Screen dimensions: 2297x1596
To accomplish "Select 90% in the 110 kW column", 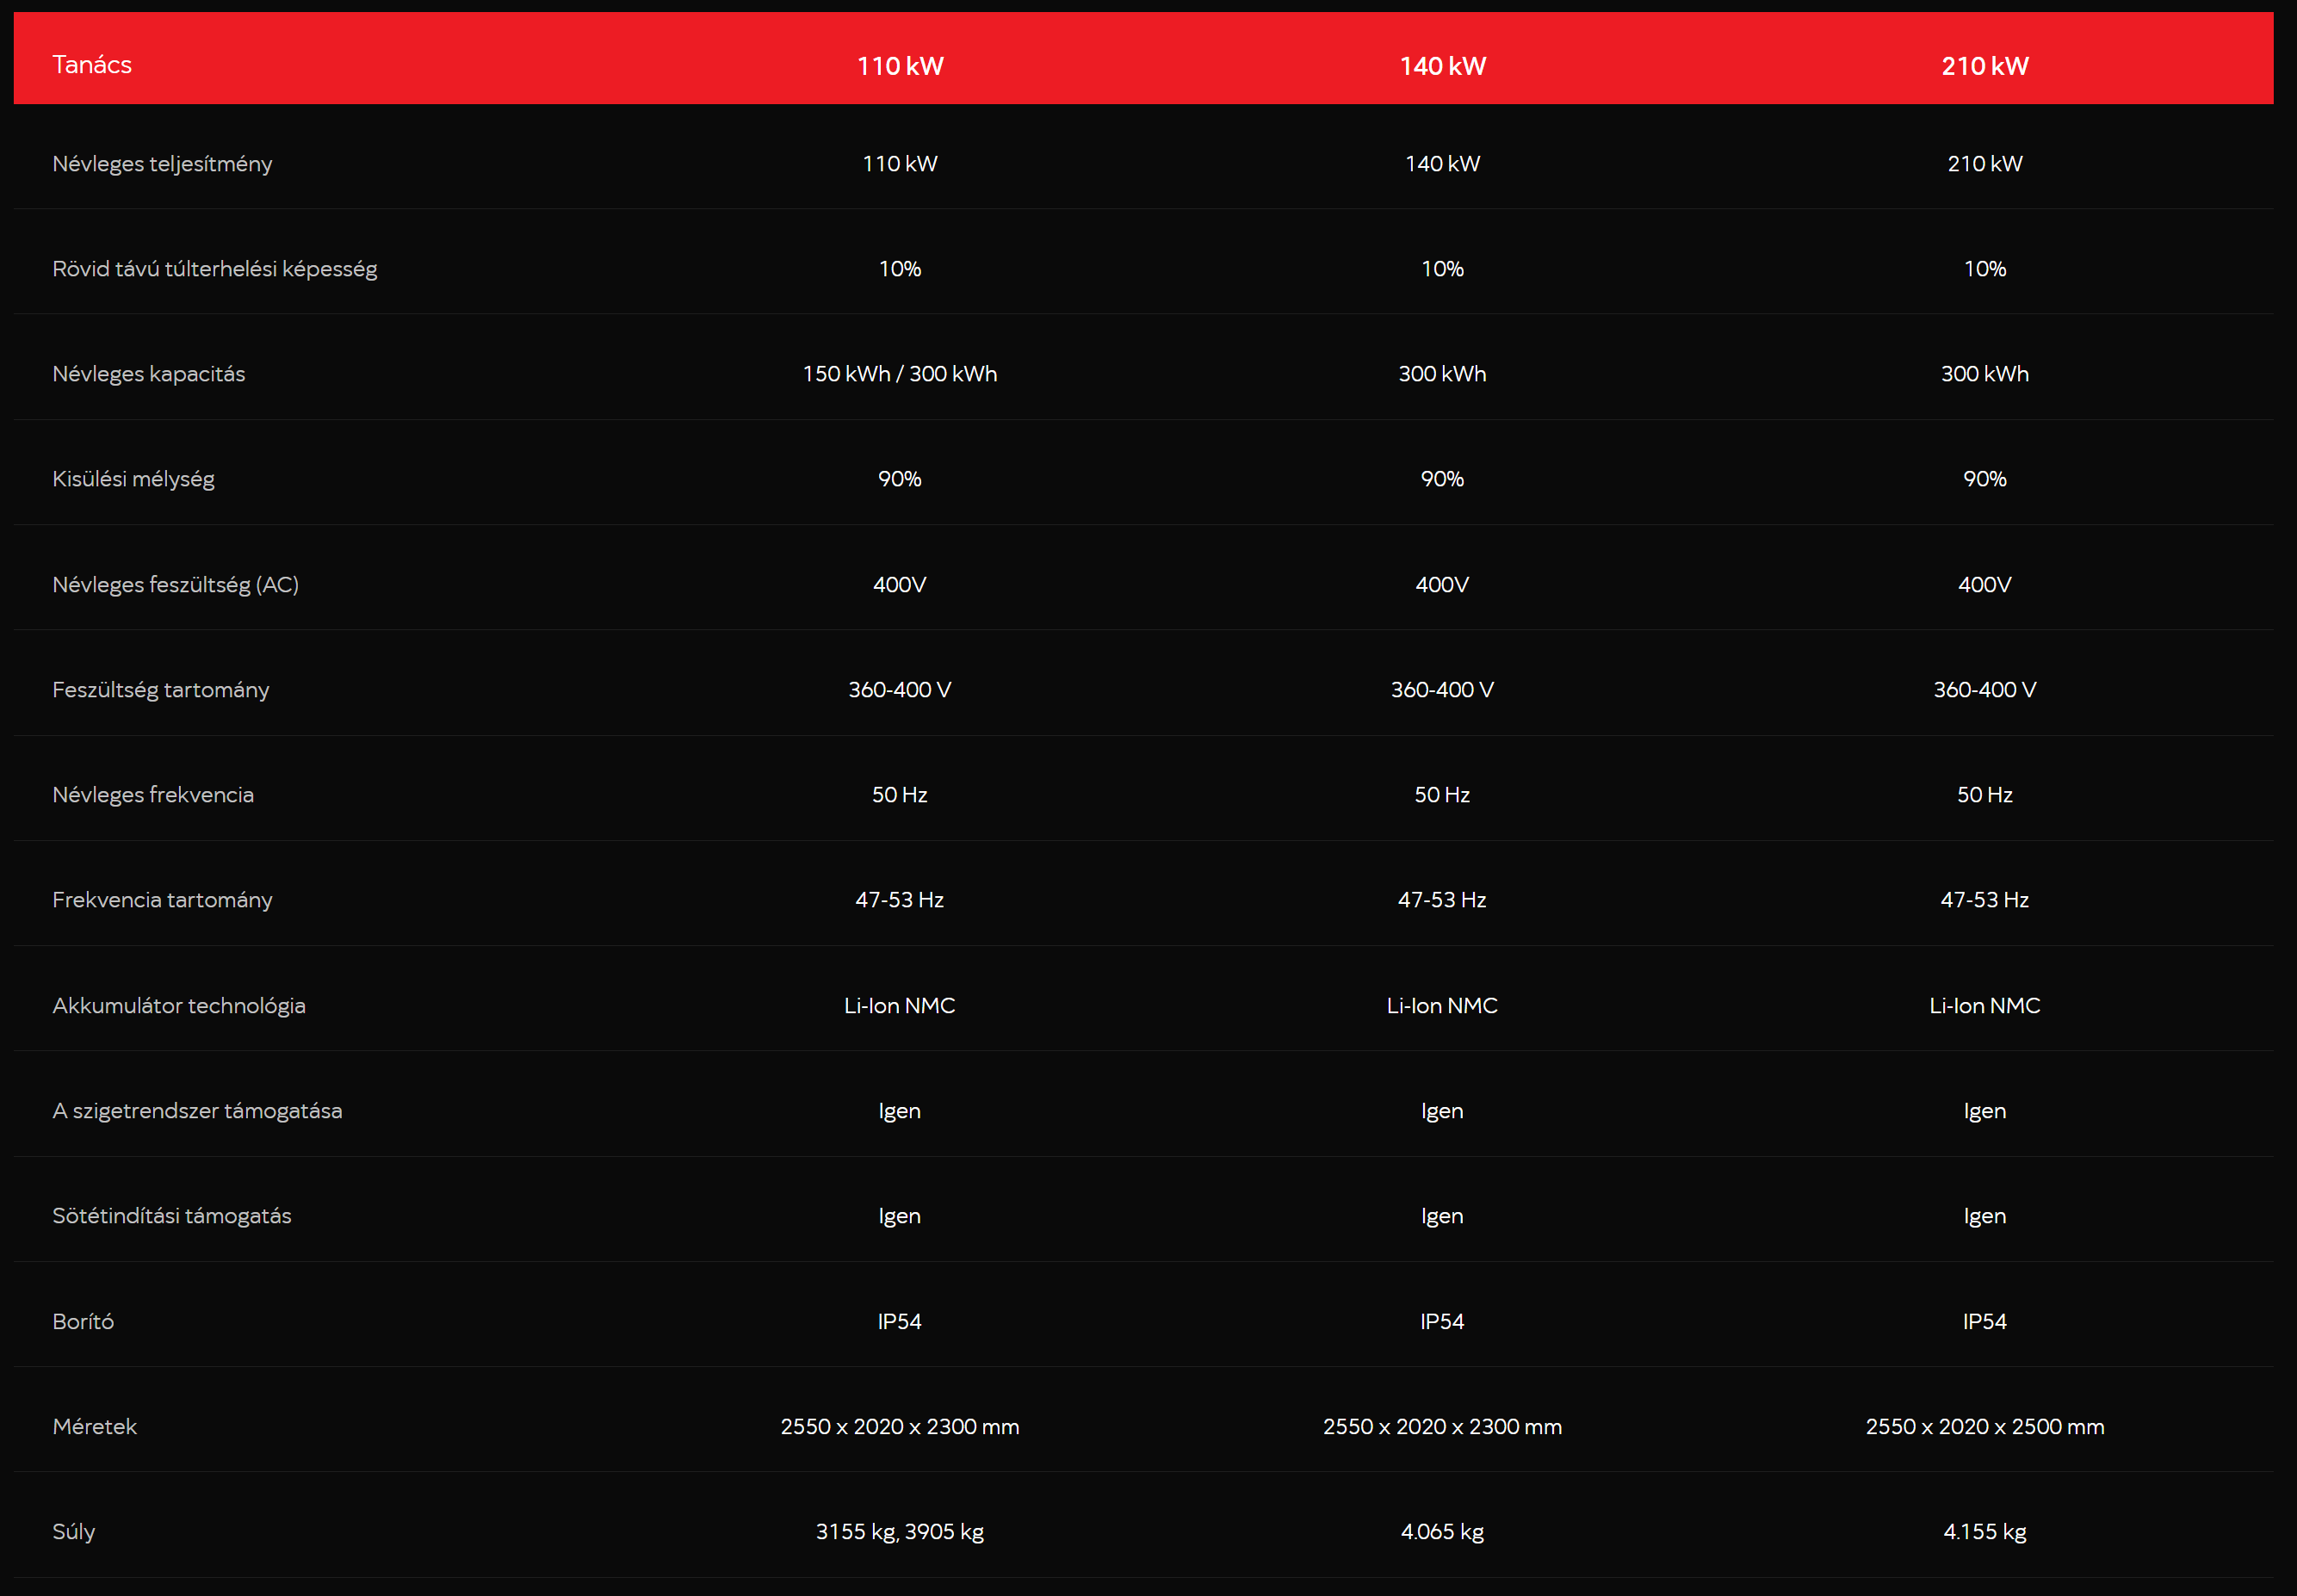I will 900,479.
